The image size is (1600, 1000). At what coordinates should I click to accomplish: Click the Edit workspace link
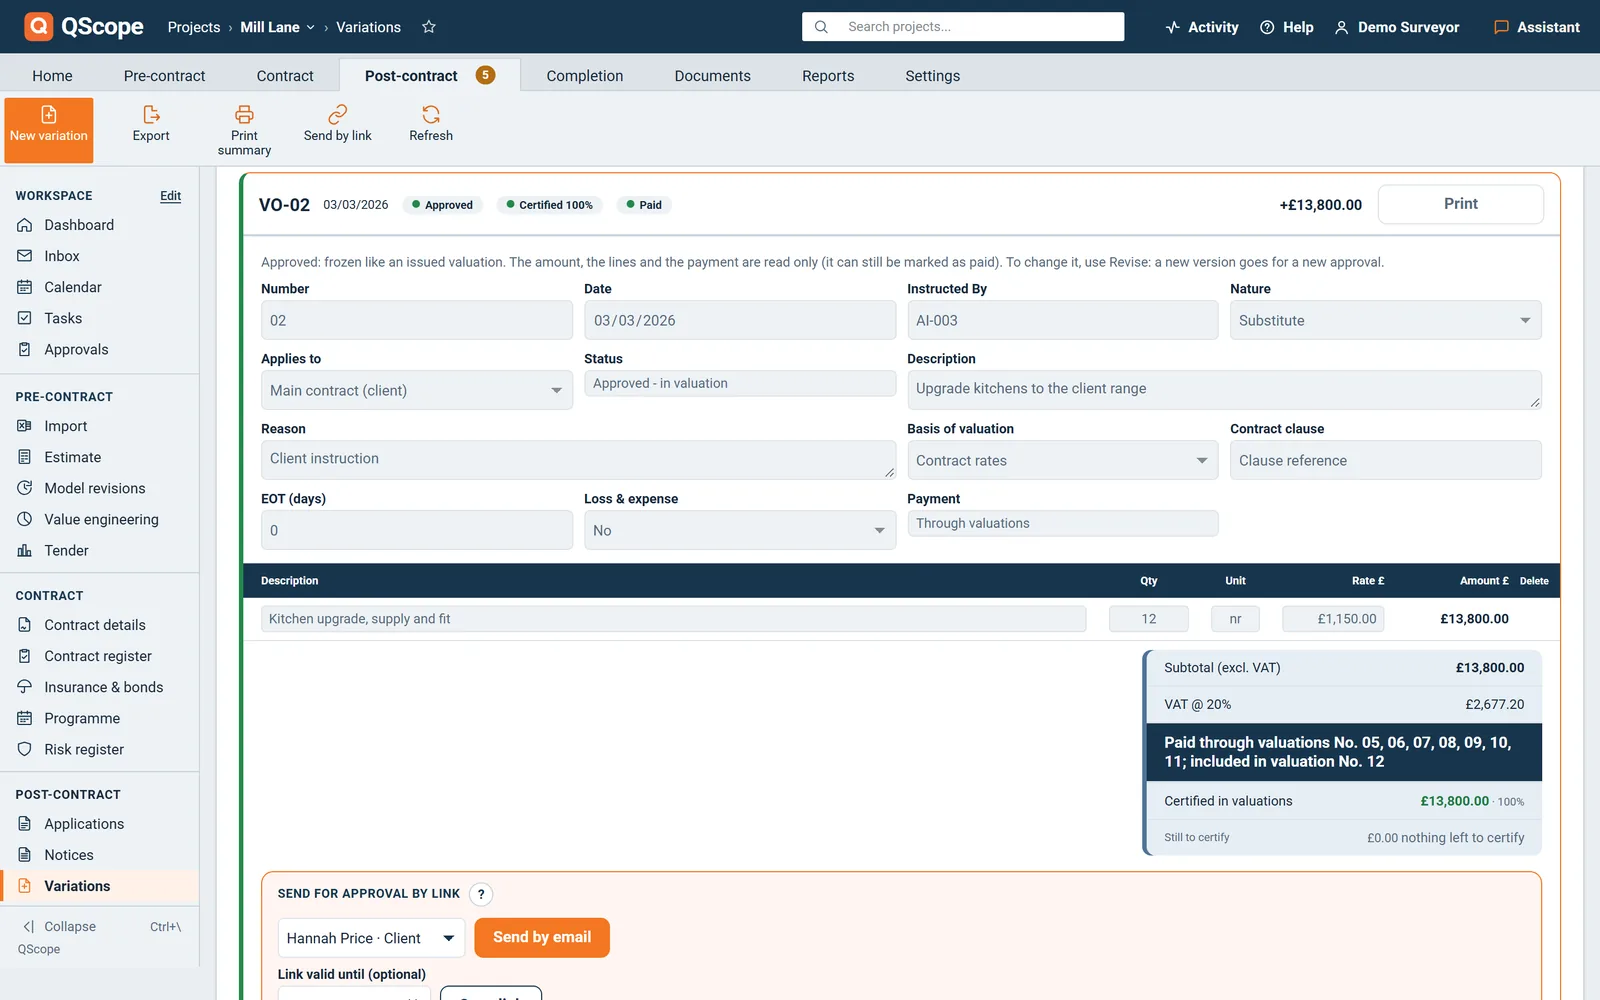171,196
